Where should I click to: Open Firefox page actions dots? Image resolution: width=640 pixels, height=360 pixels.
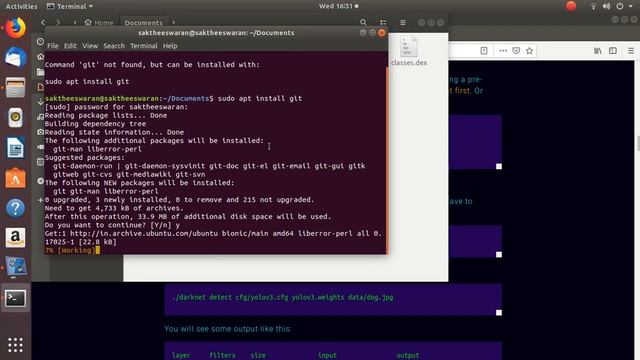tap(503, 51)
